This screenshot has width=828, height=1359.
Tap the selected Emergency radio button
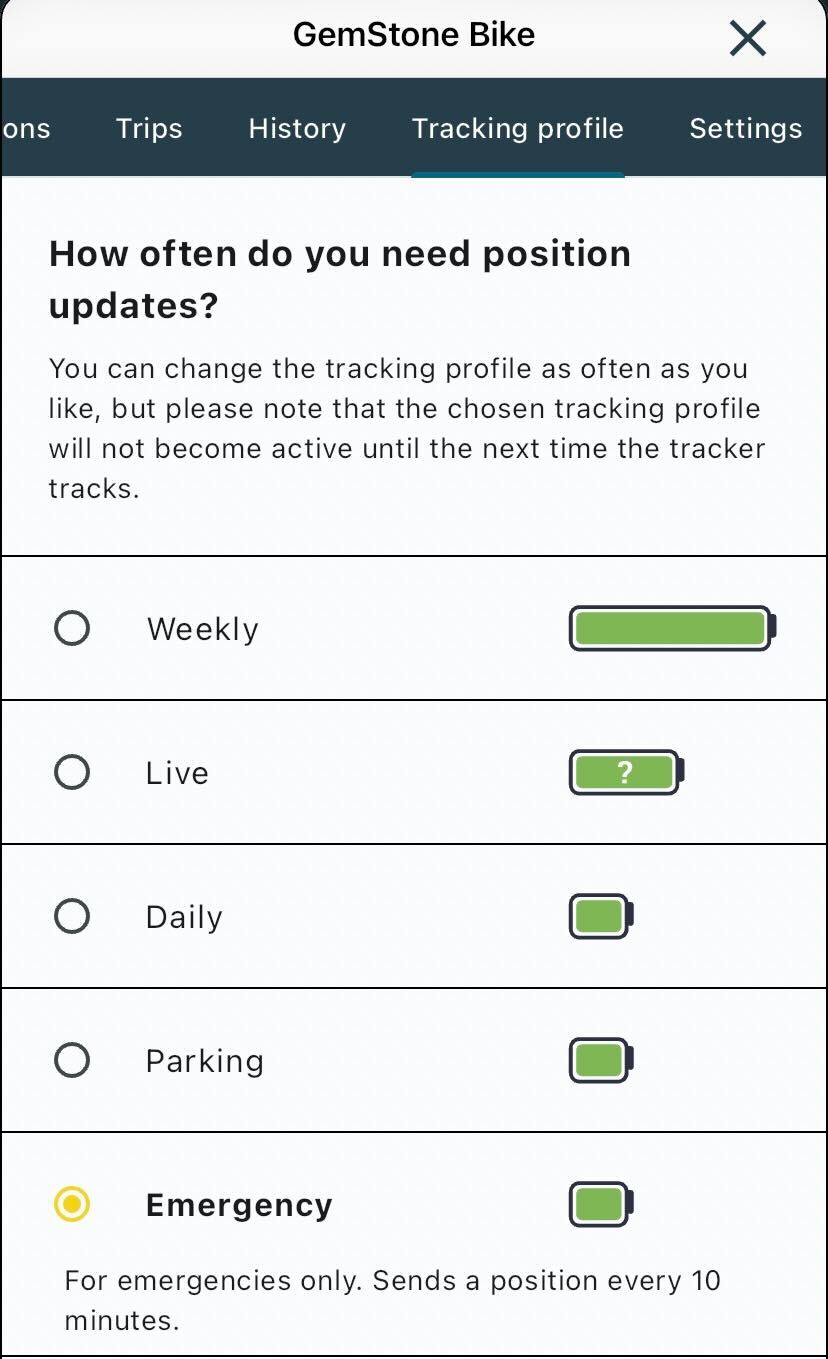(71, 1204)
